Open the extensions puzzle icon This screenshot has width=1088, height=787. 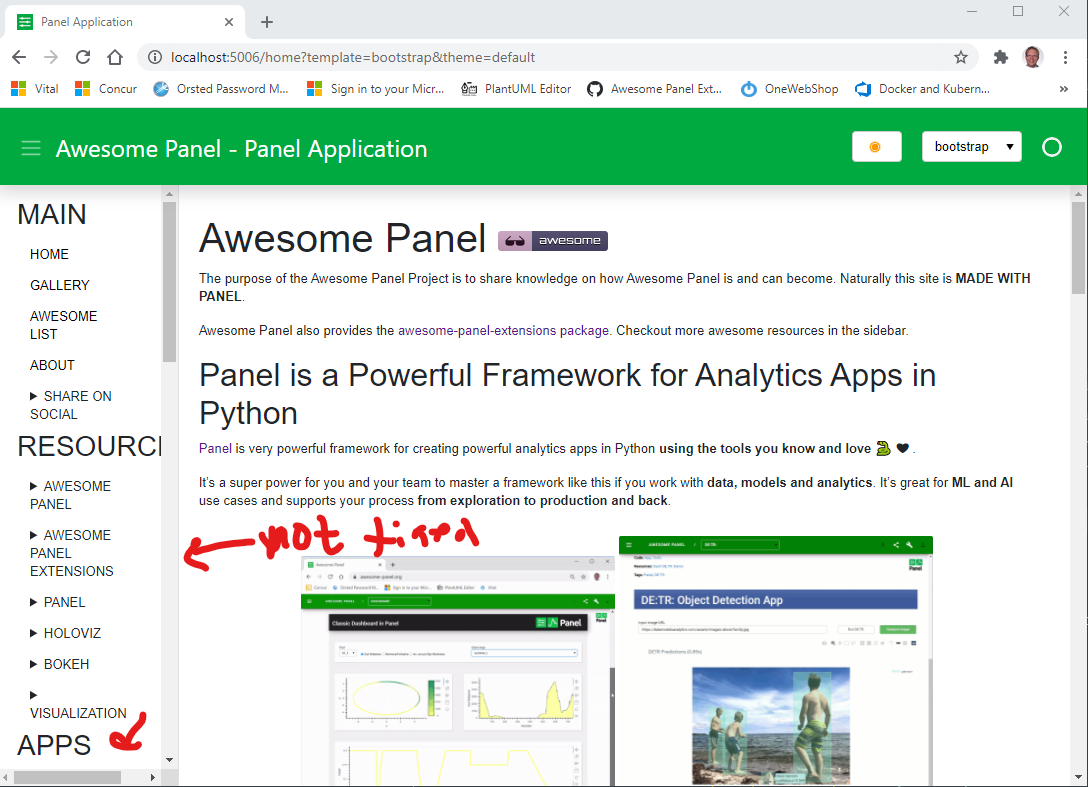pyautogui.click(x=1000, y=57)
